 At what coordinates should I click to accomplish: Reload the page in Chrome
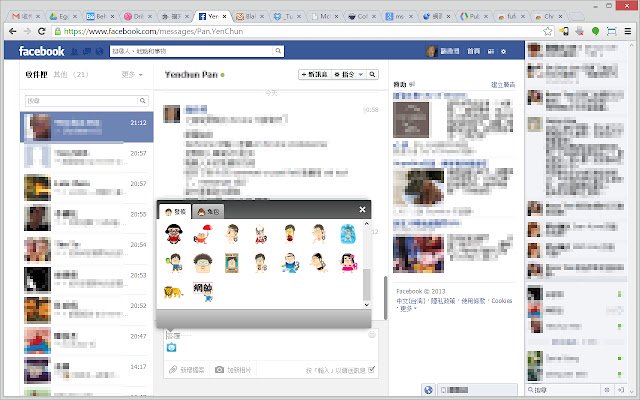41,31
